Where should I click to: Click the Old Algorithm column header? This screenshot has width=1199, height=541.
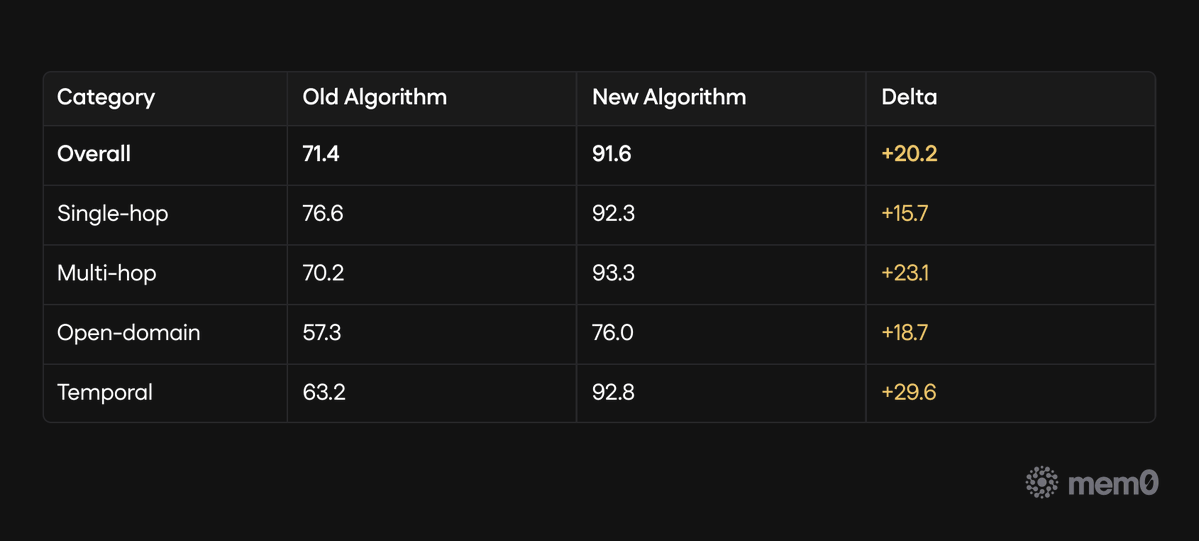pyautogui.click(x=374, y=97)
